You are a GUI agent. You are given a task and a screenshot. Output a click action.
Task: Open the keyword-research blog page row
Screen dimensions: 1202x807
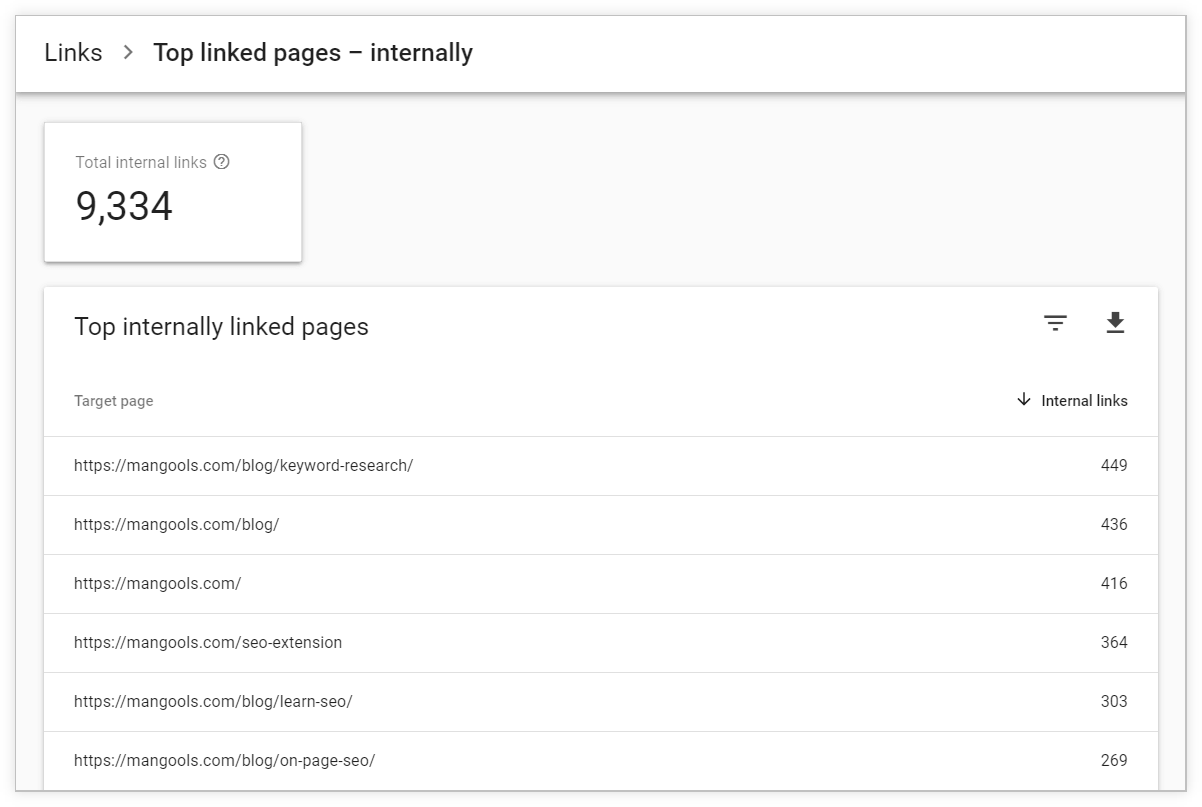coord(601,466)
